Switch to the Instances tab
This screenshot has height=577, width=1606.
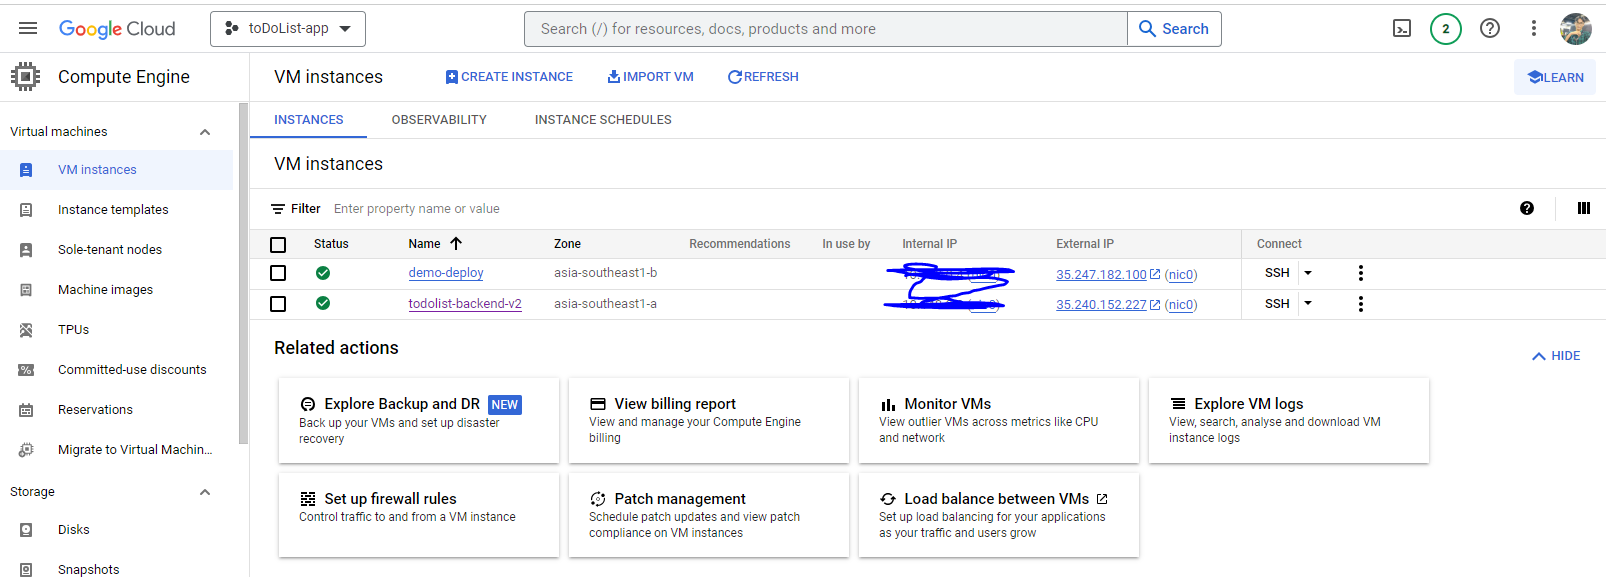(x=309, y=120)
